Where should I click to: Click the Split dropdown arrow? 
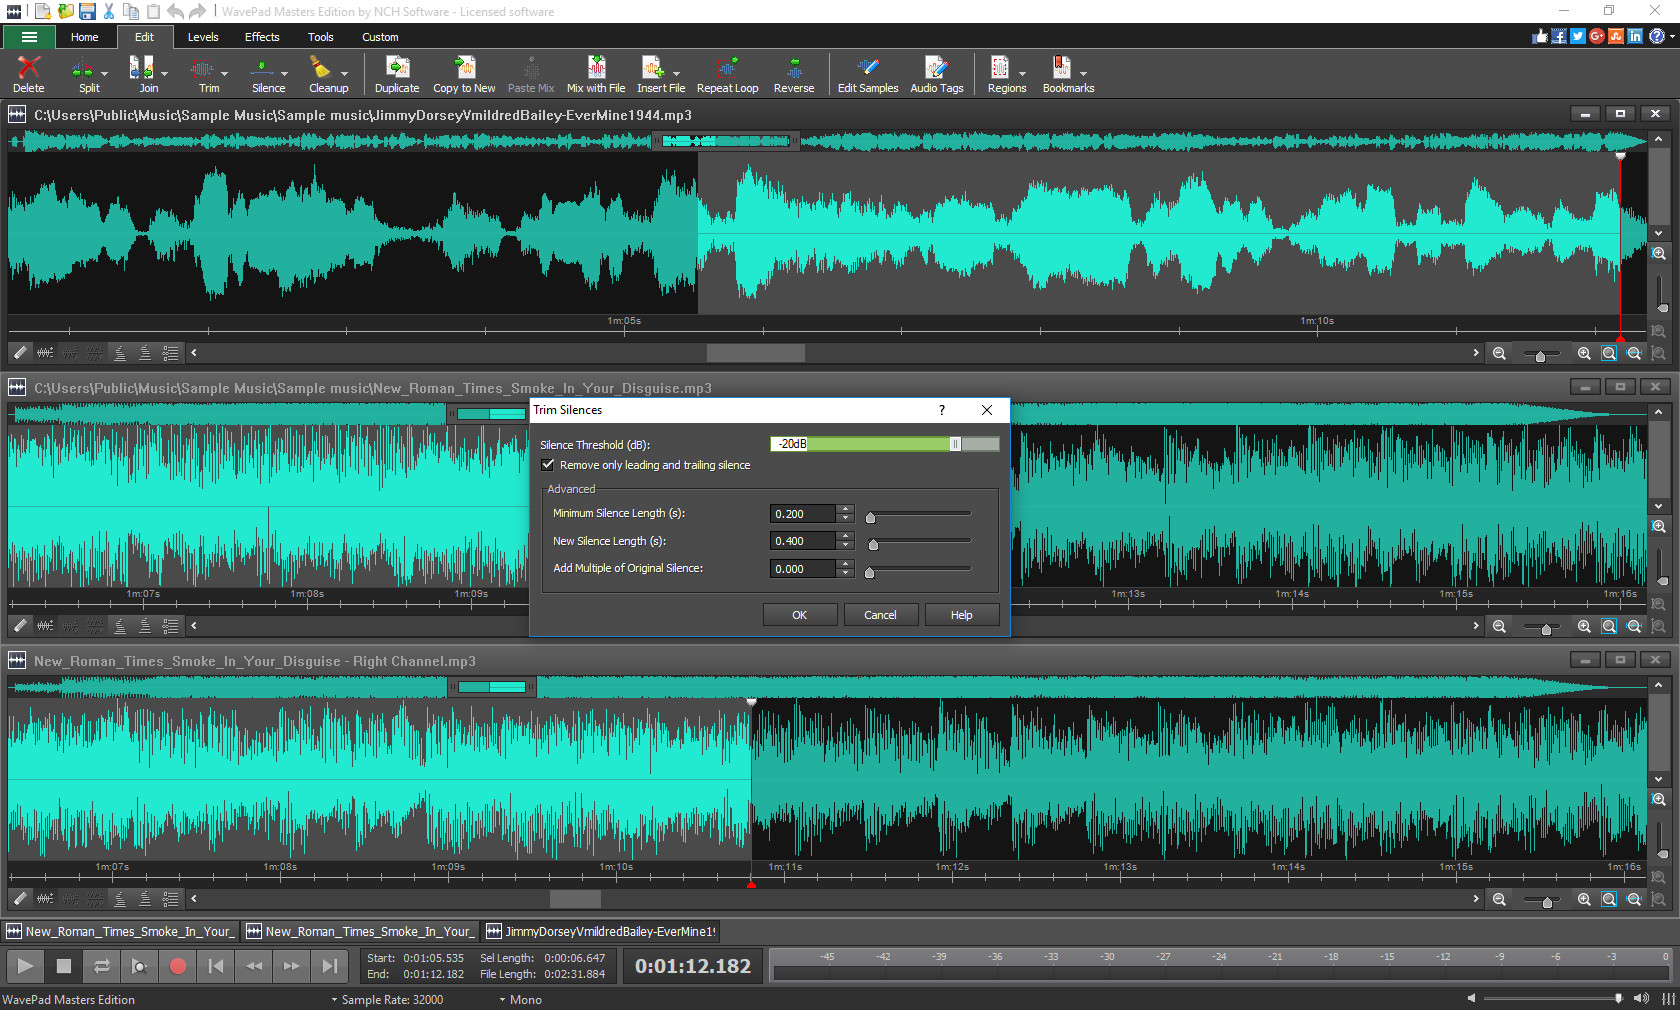pos(103,75)
